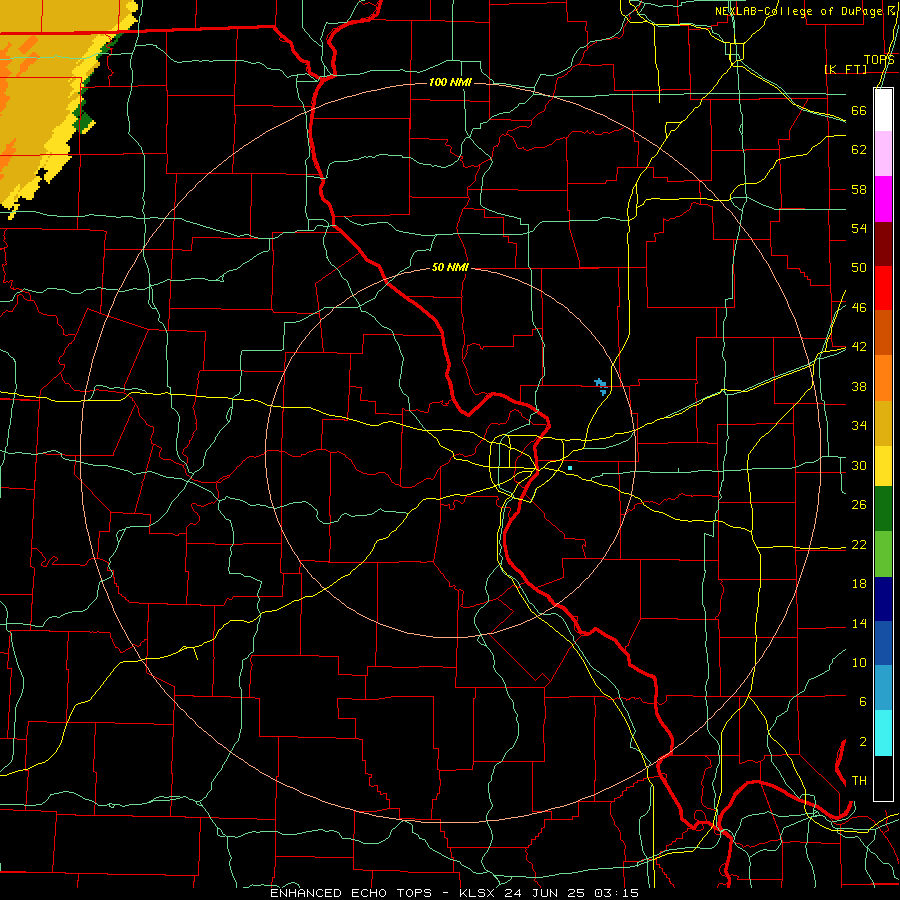Screen dimensions: 900x900
Task: Click the legend value '62'
Action: 859,150
